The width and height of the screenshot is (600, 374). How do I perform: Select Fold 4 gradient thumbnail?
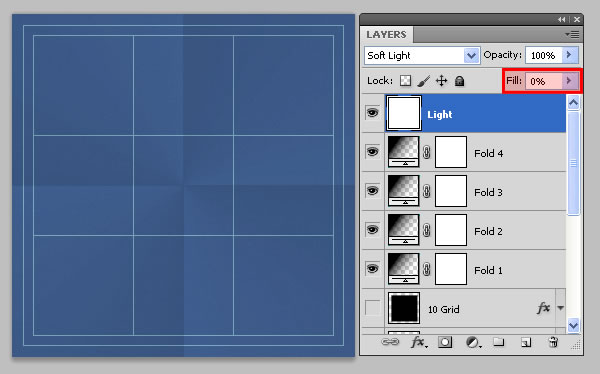coord(404,152)
